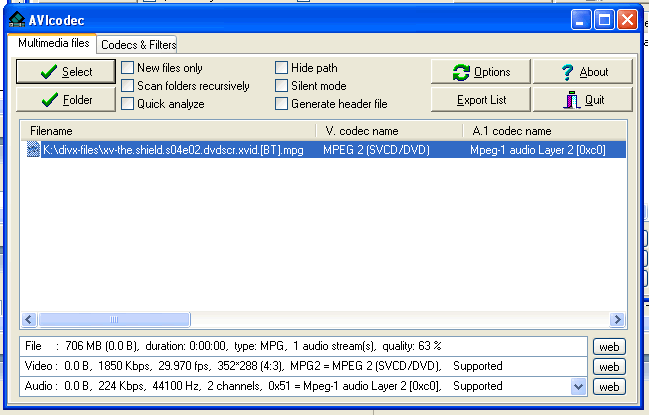
Task: Maximize the AVIcodec window
Action: click(604, 19)
